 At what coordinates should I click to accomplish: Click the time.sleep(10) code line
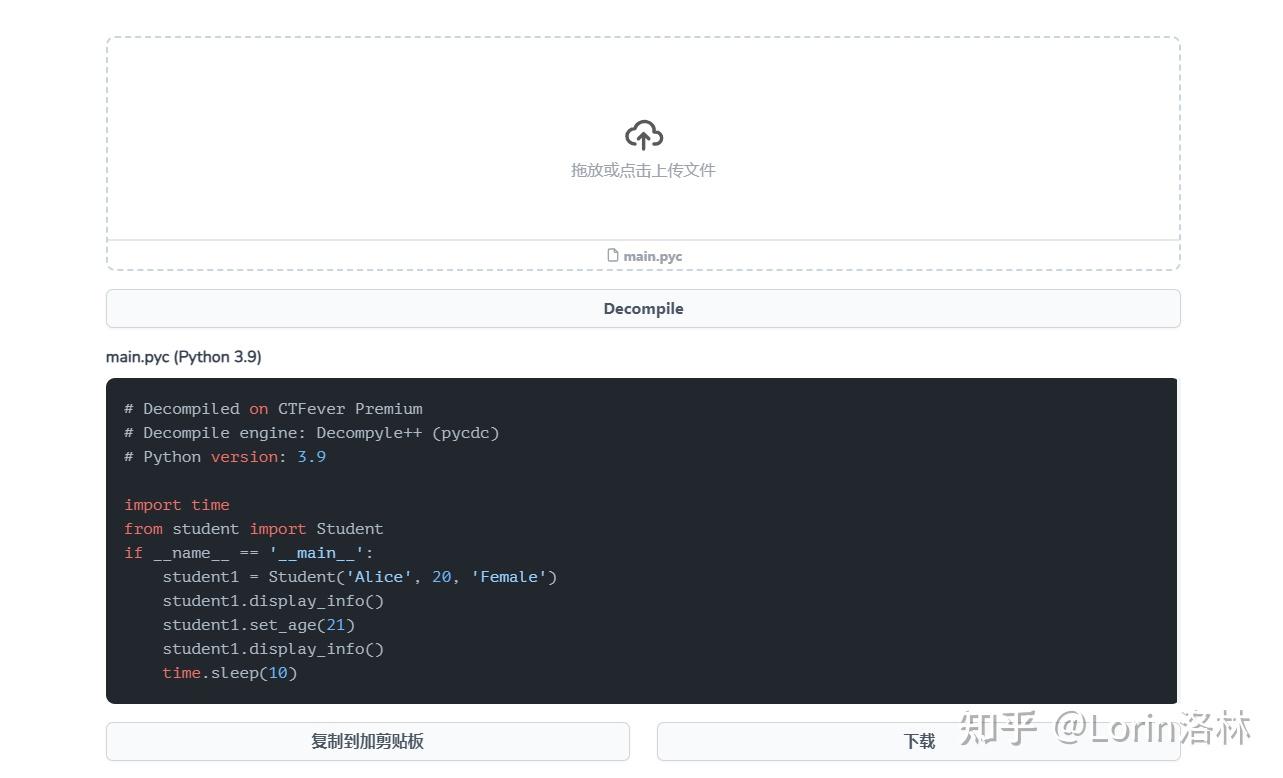point(229,672)
